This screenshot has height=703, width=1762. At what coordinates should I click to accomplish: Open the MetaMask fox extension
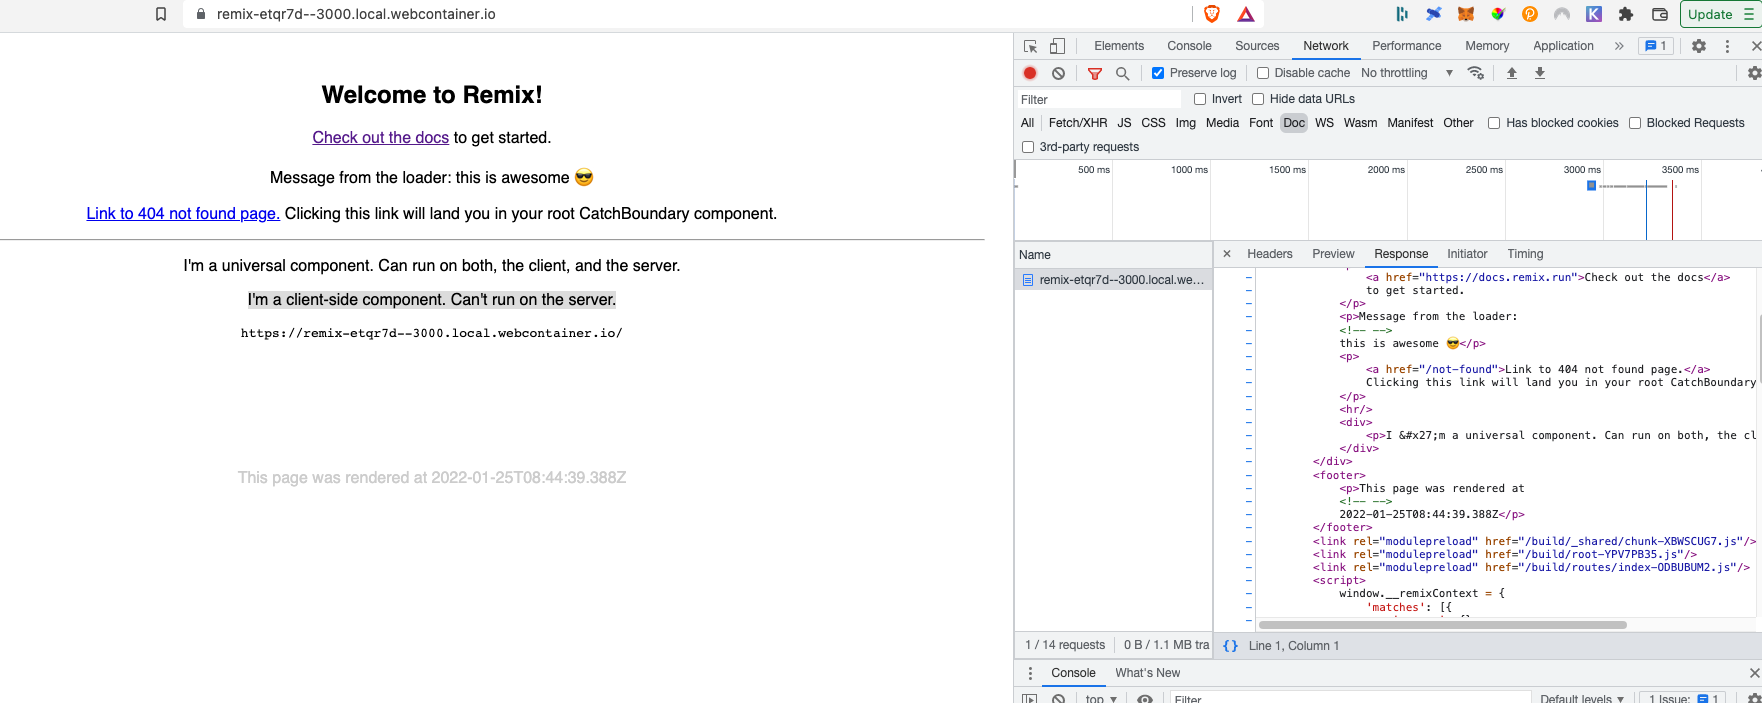(1466, 14)
